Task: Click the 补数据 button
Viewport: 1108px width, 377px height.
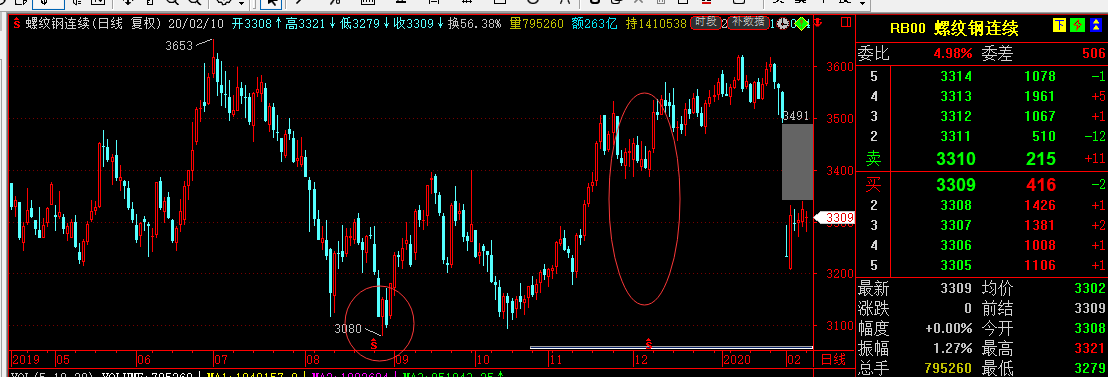Action: click(x=748, y=22)
